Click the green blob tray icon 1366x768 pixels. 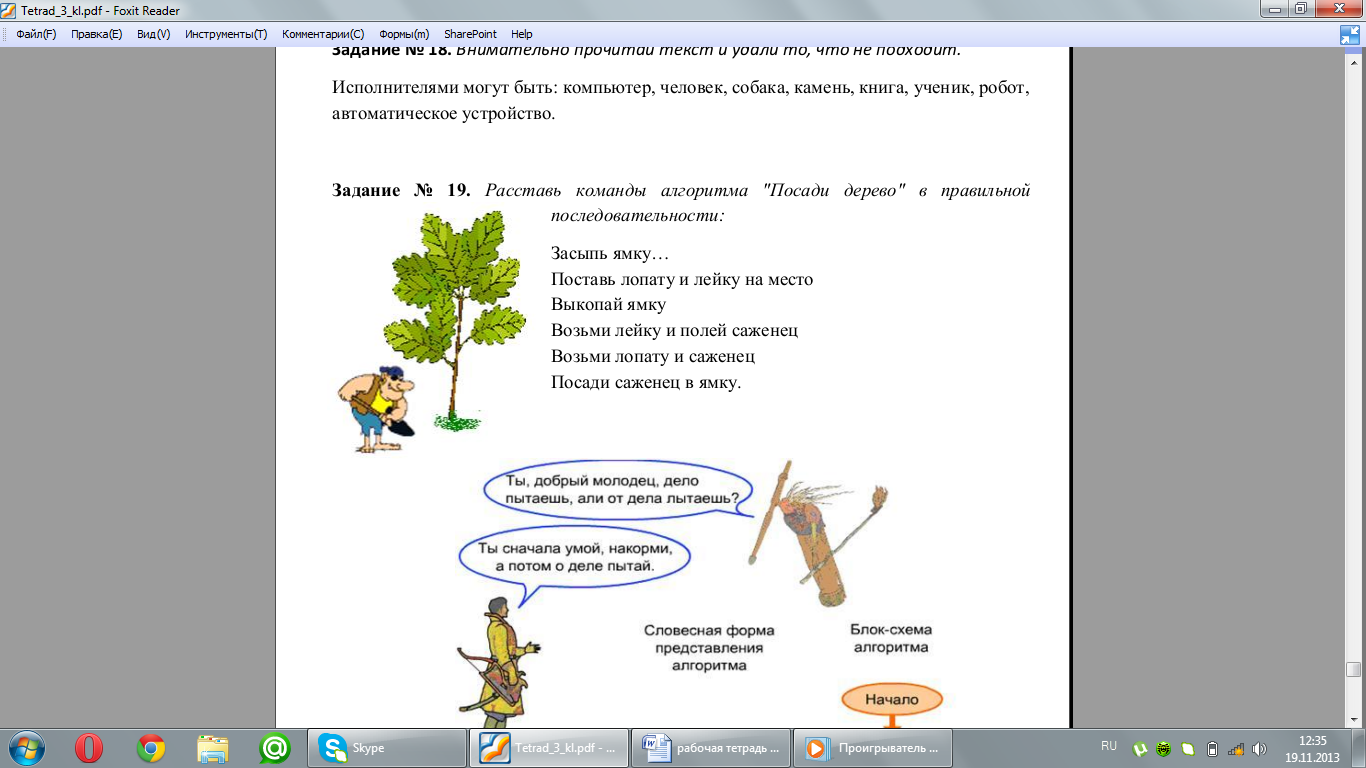1188,748
